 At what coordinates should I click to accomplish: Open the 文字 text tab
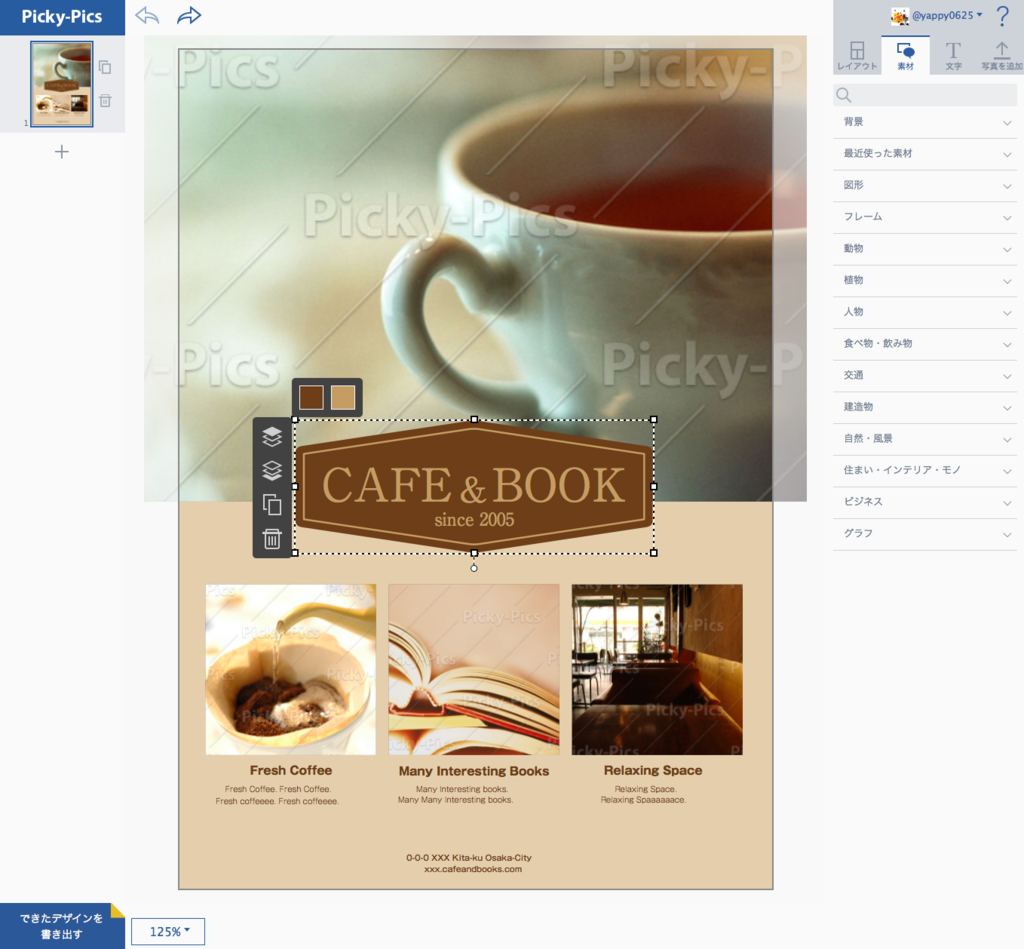953,56
